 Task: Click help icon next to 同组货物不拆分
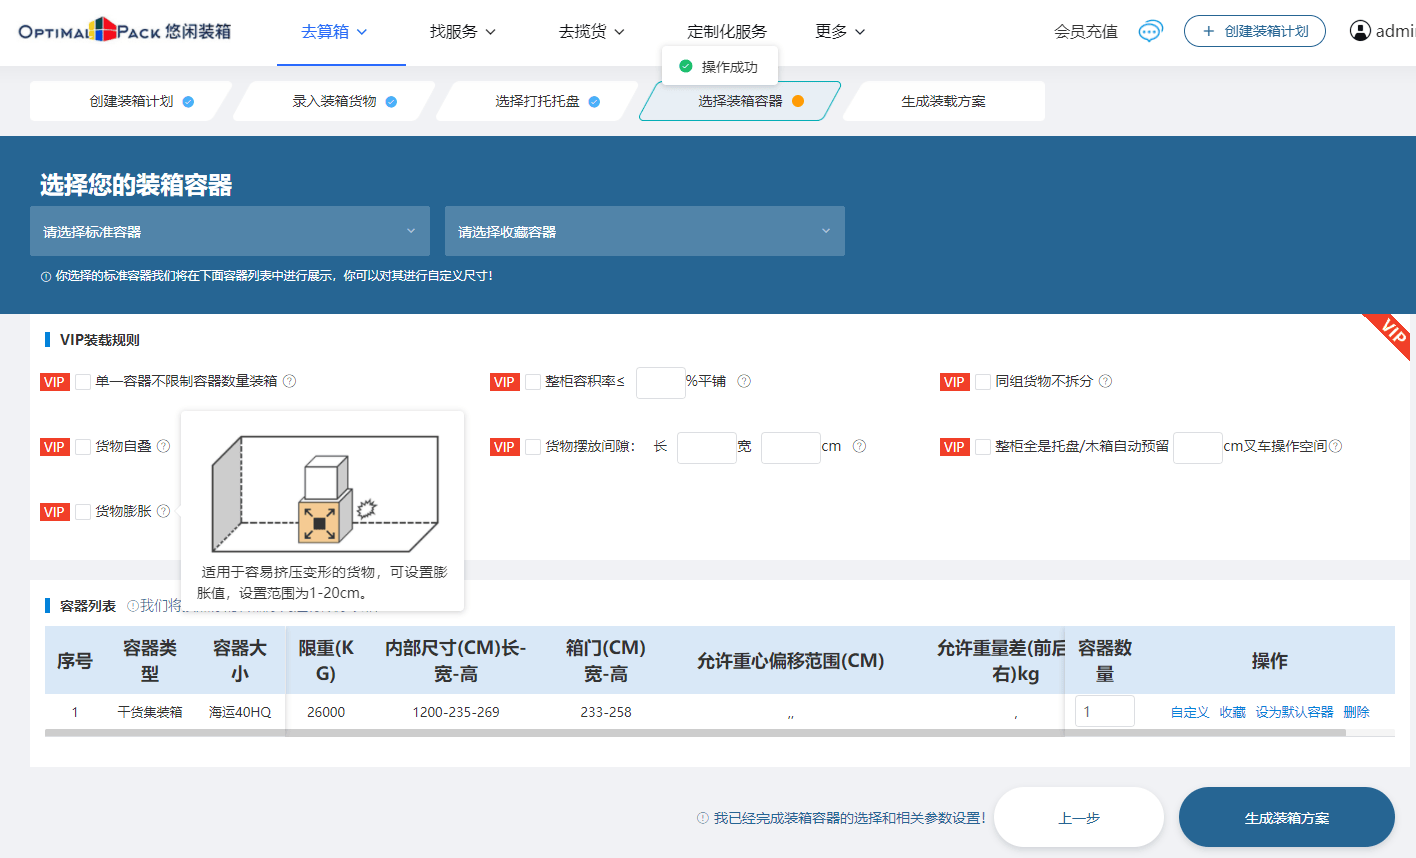(1105, 381)
